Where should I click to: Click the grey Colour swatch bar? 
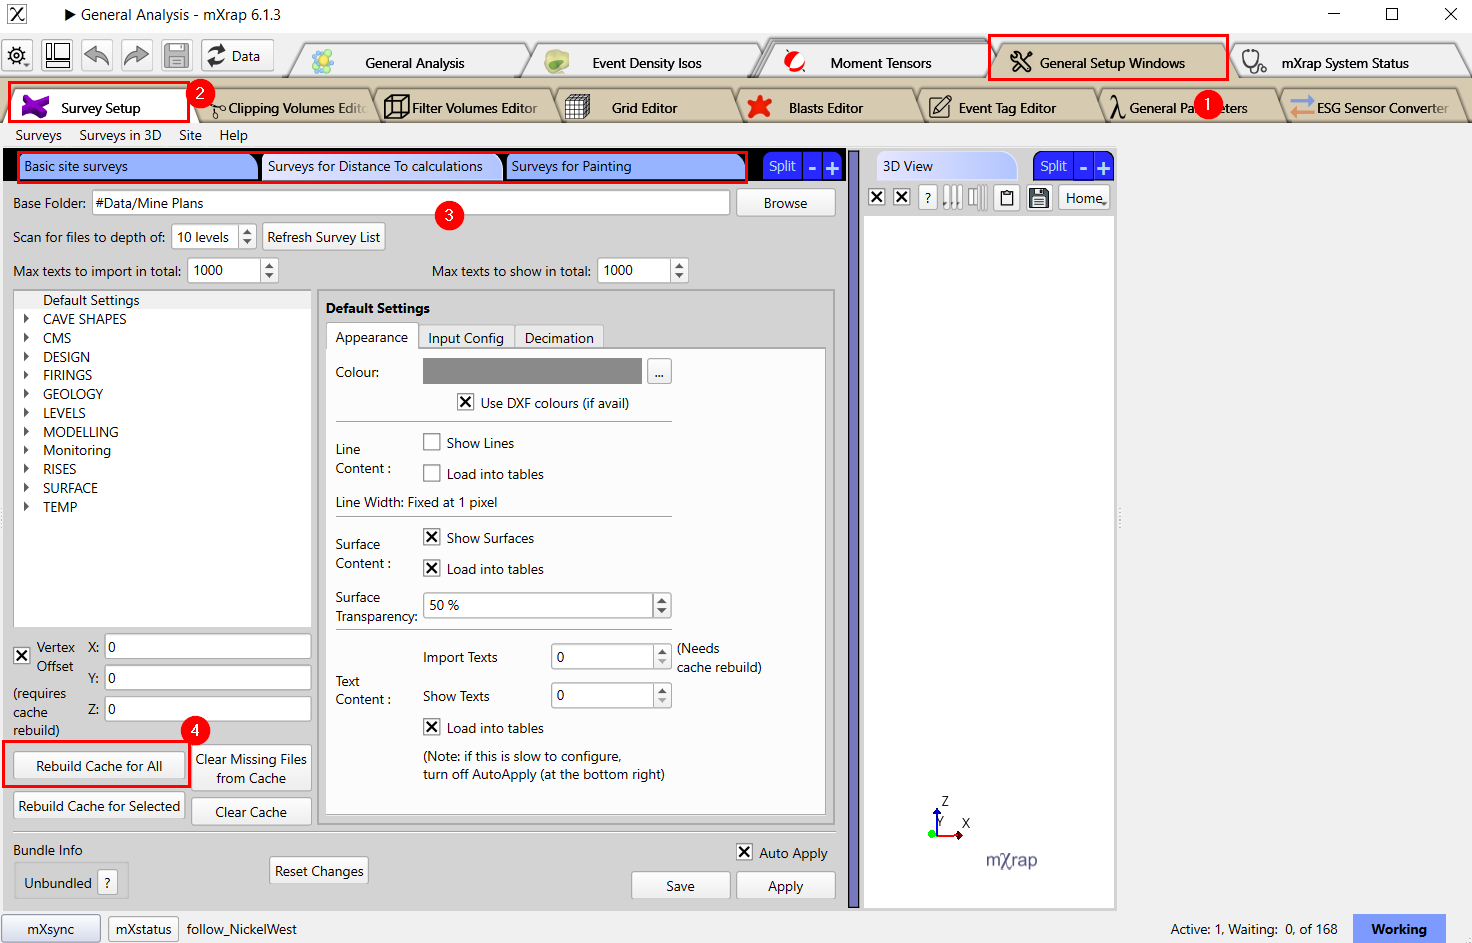[532, 371]
